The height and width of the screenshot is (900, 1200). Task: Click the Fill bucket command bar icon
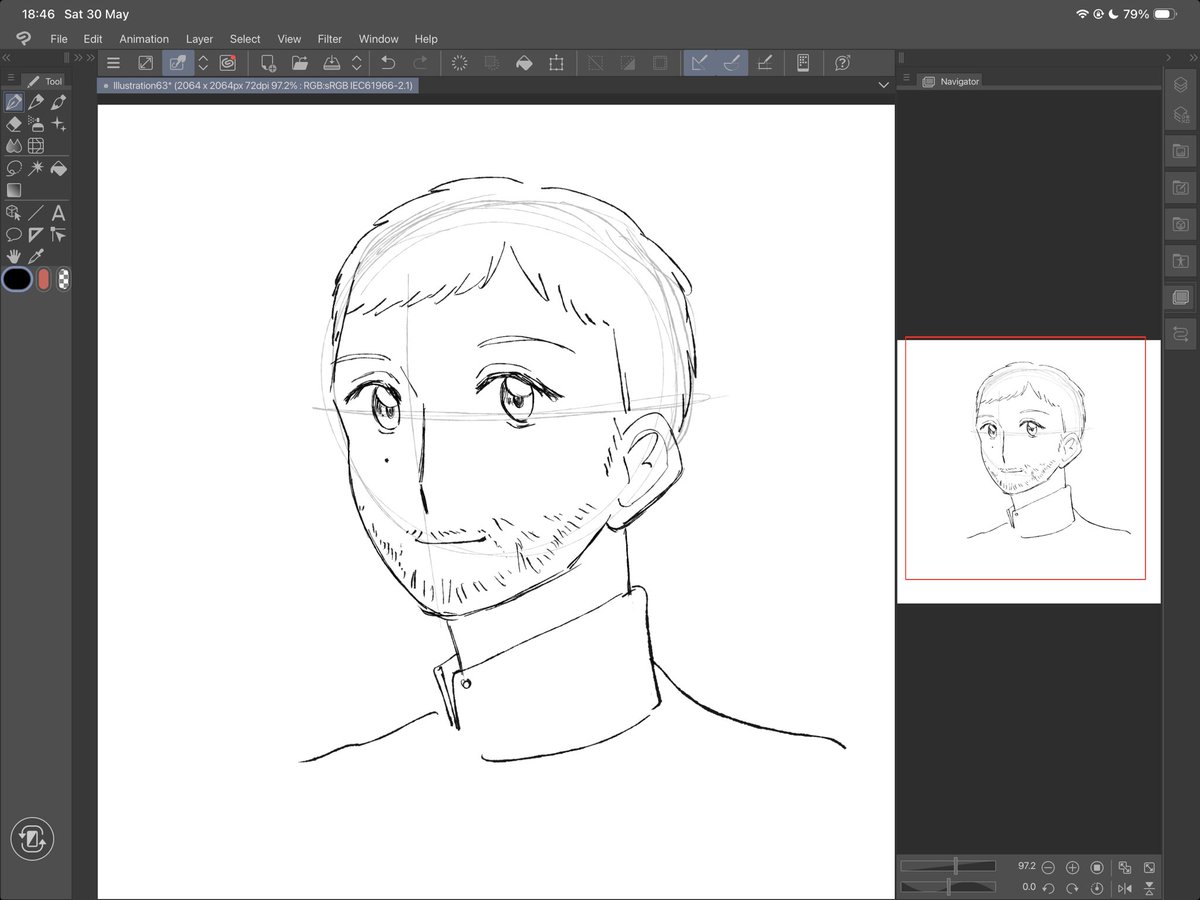click(x=524, y=62)
